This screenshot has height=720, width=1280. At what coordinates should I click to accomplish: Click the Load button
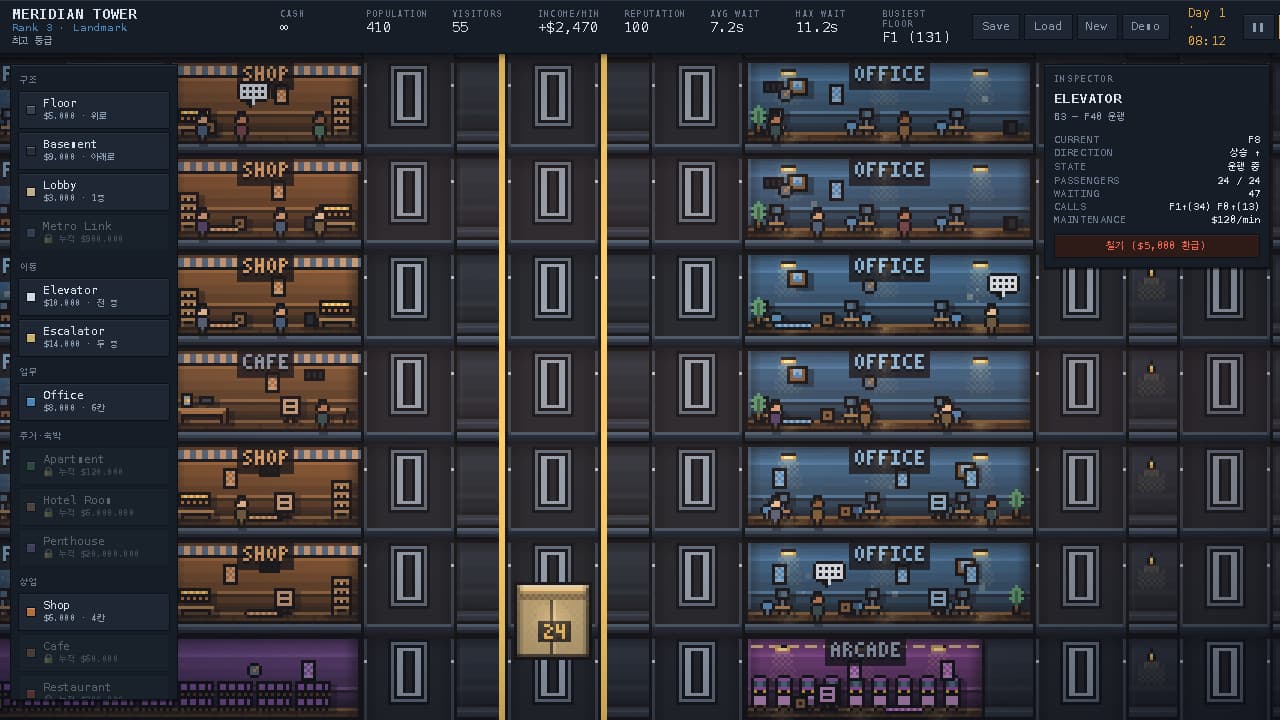pyautogui.click(x=1048, y=27)
